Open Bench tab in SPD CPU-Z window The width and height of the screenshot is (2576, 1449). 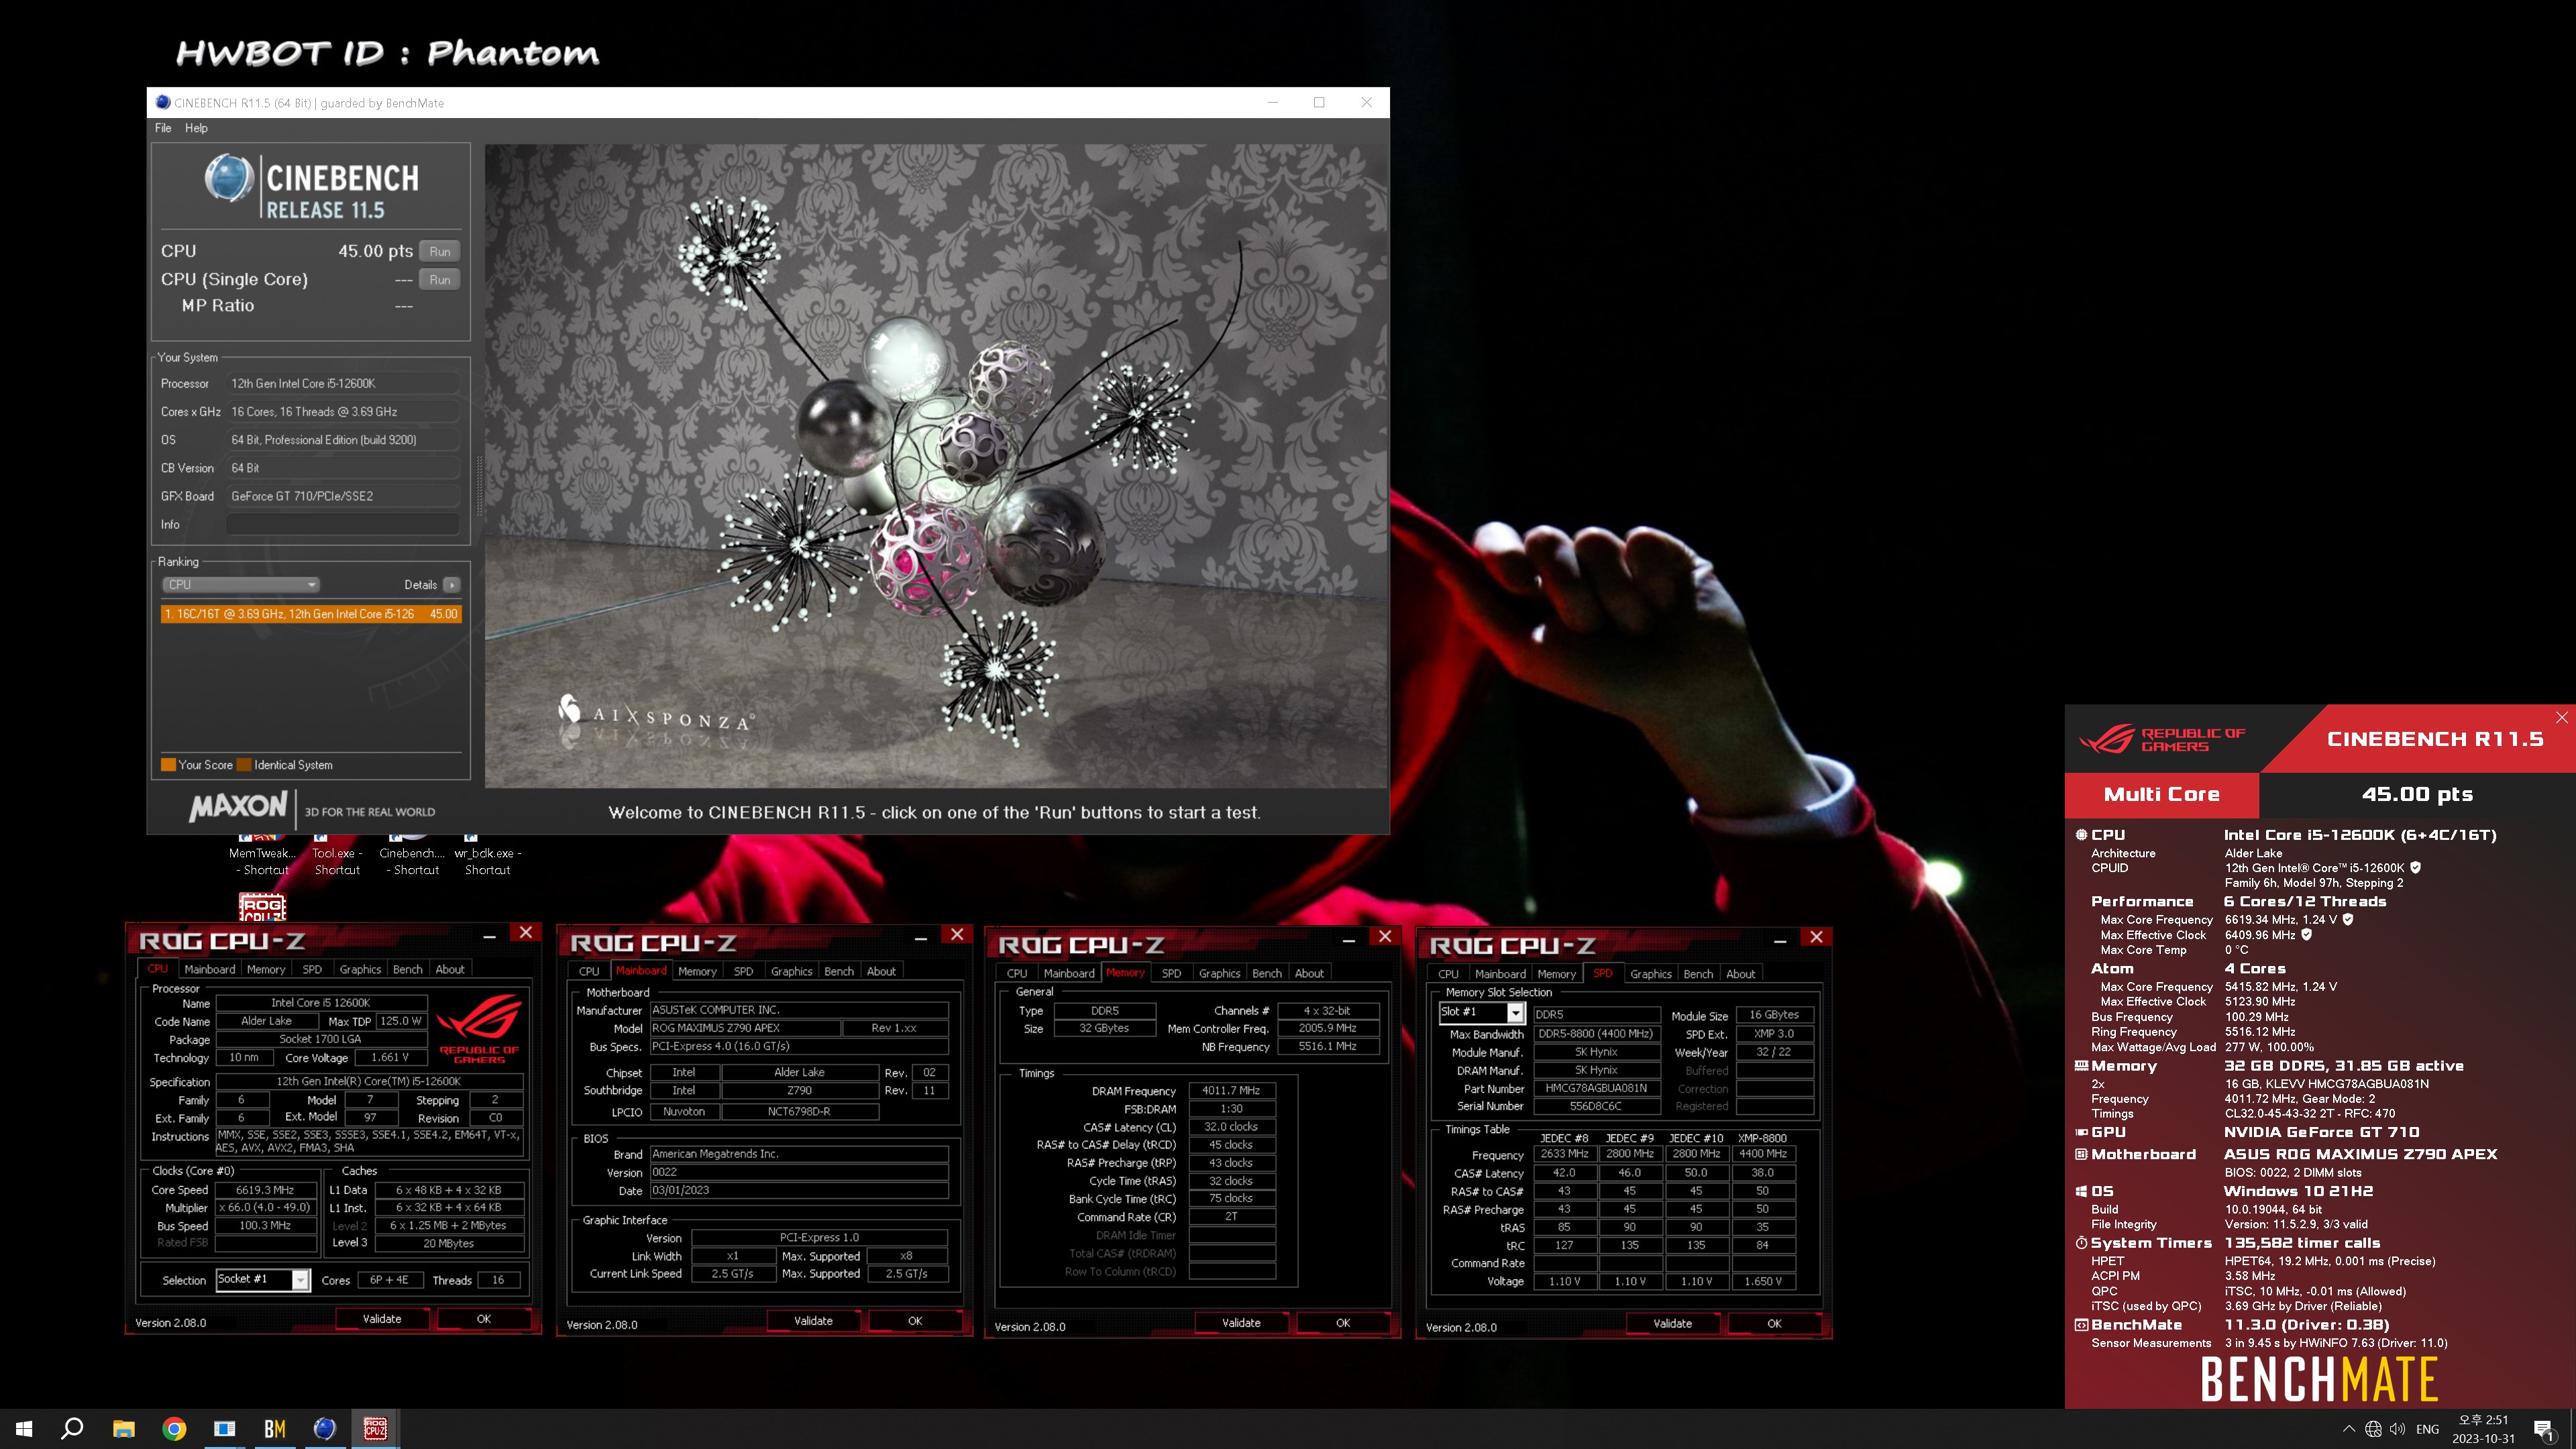[1698, 974]
